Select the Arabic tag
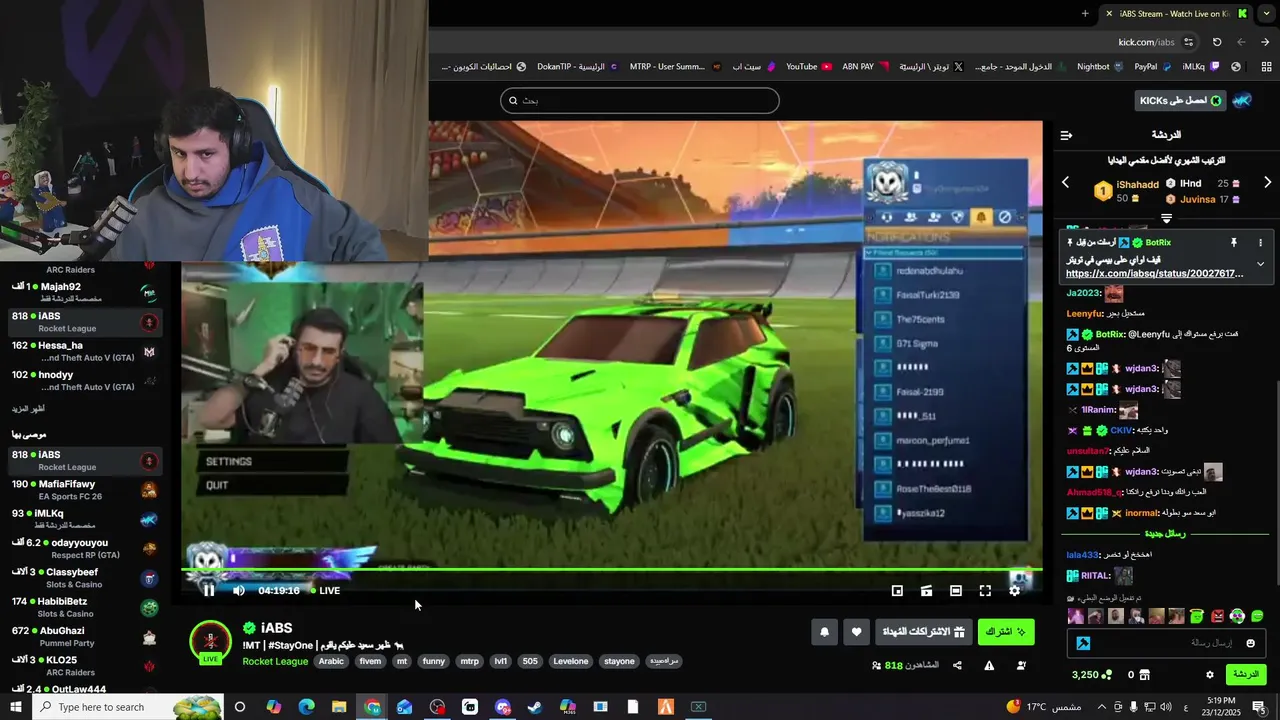 (331, 661)
